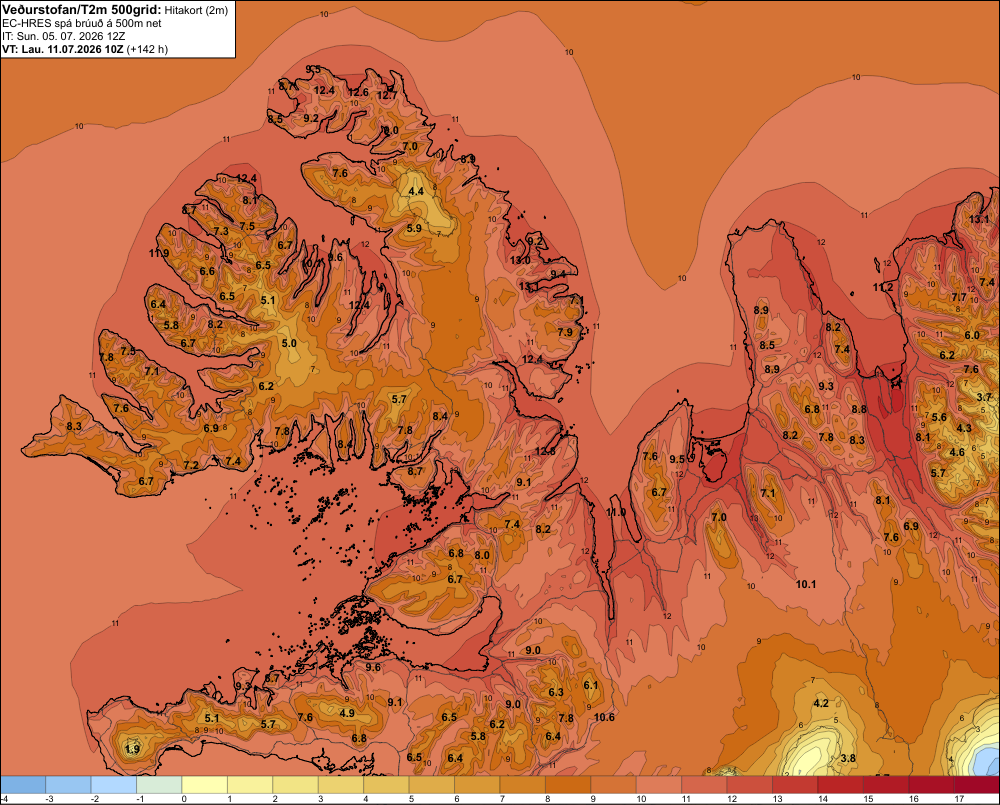Select the '11.2' temperature value

pos(883,288)
